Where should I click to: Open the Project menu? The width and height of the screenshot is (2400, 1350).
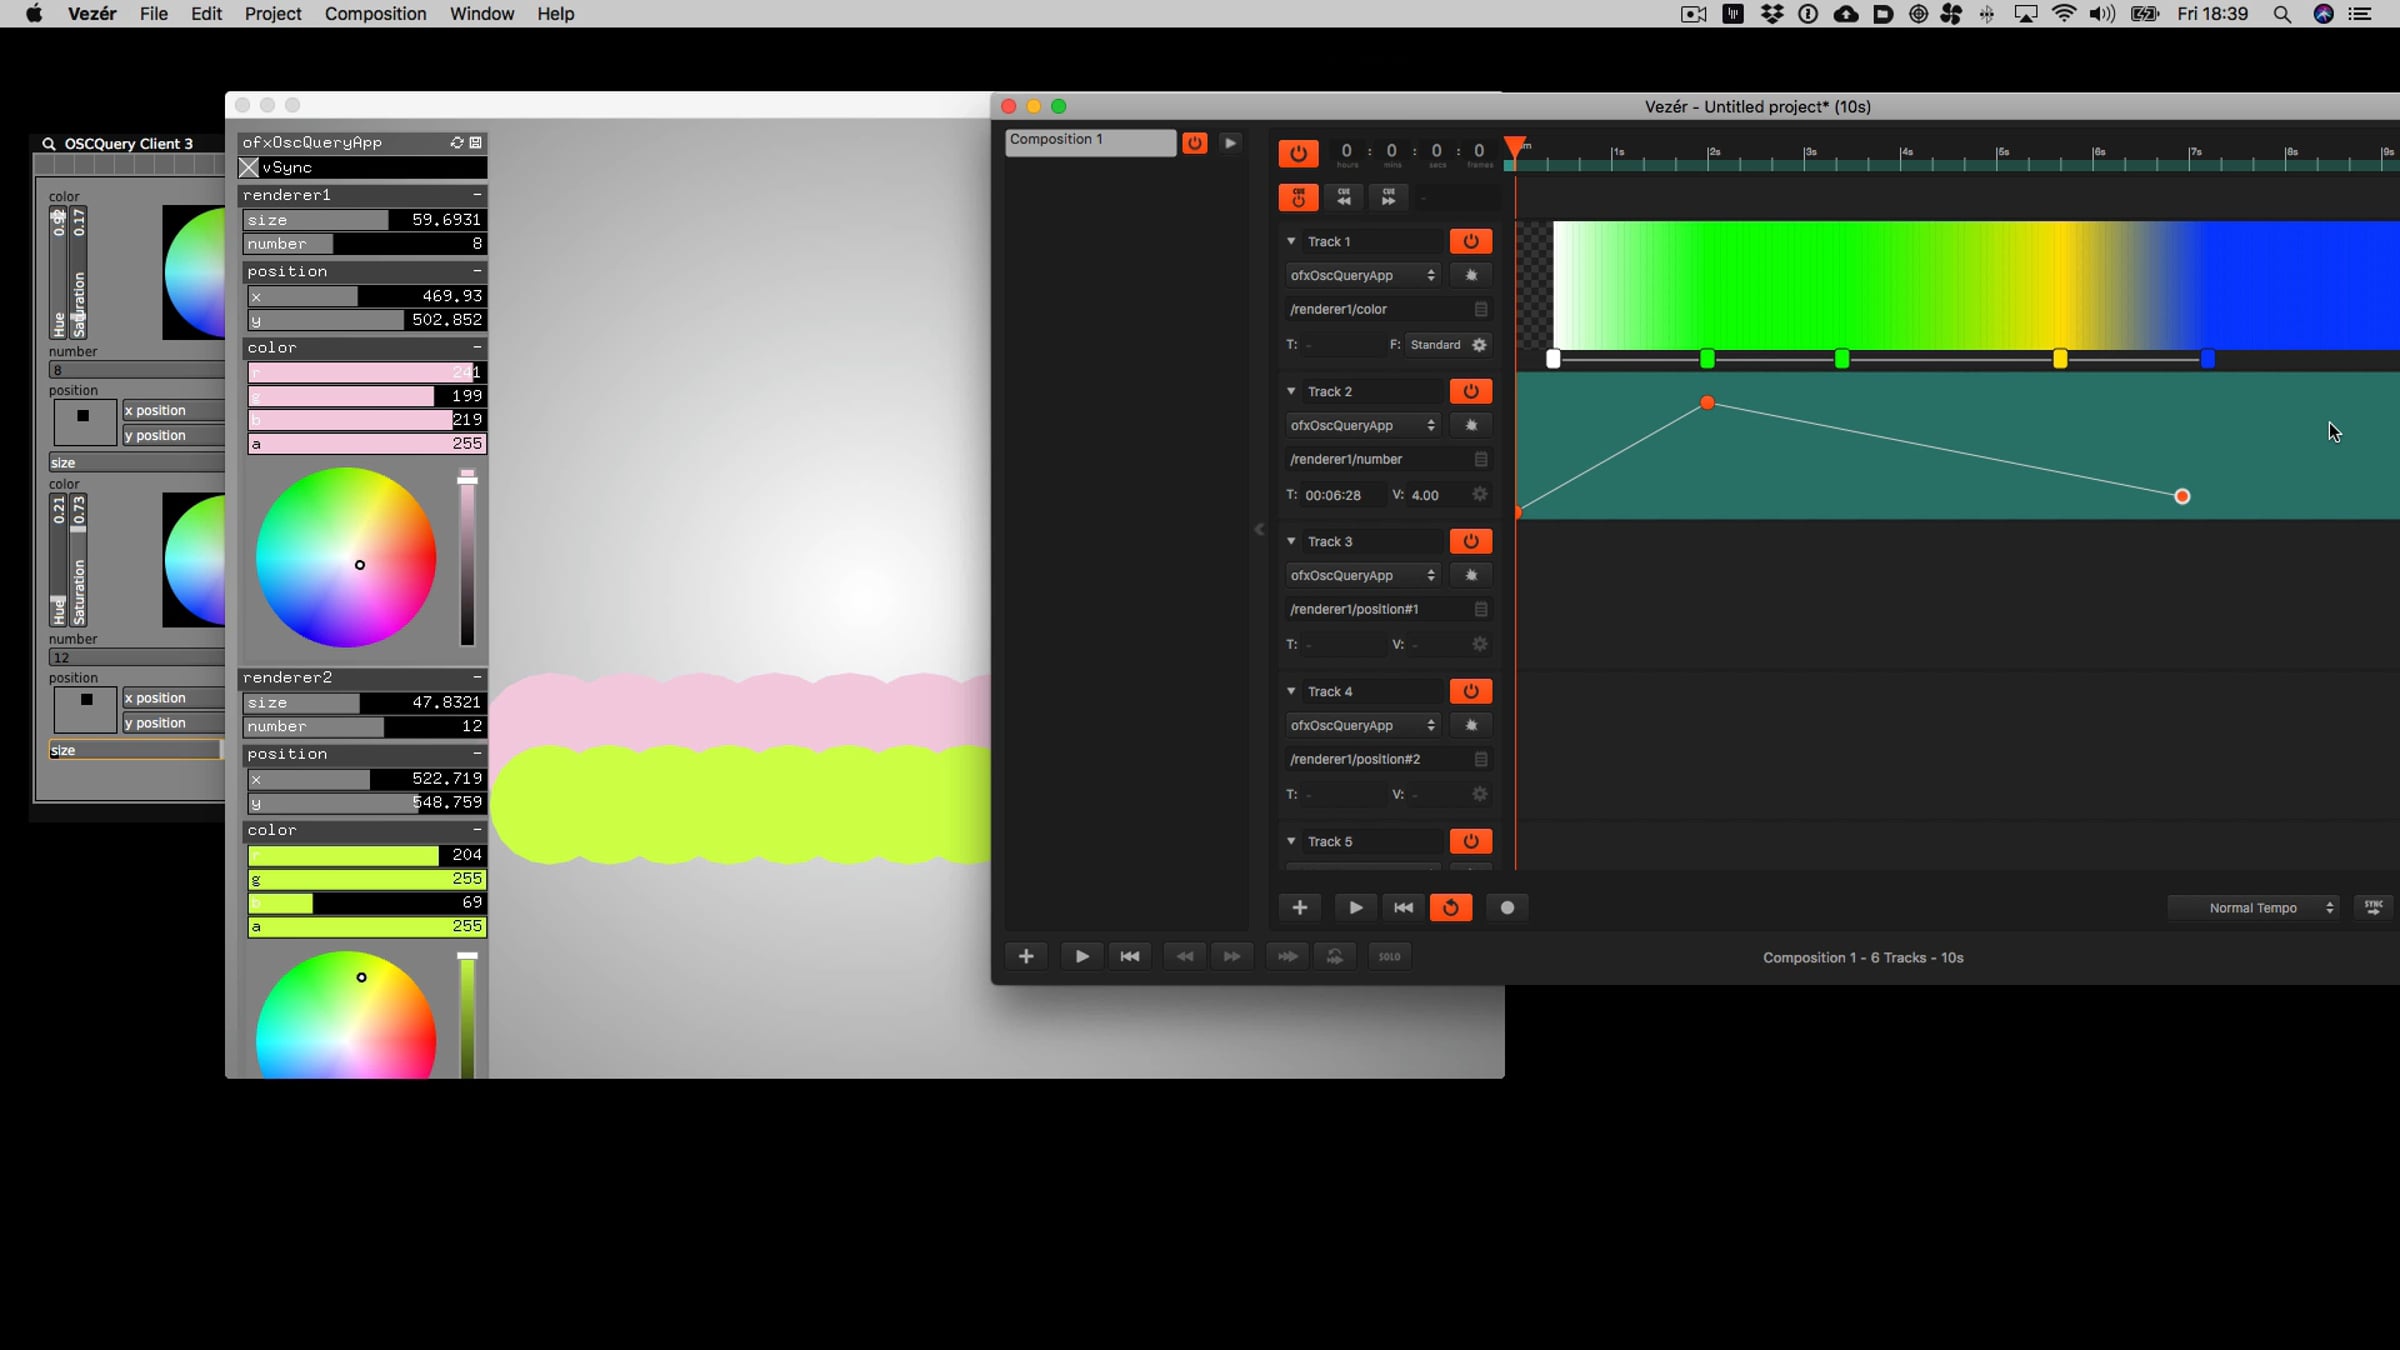(273, 14)
